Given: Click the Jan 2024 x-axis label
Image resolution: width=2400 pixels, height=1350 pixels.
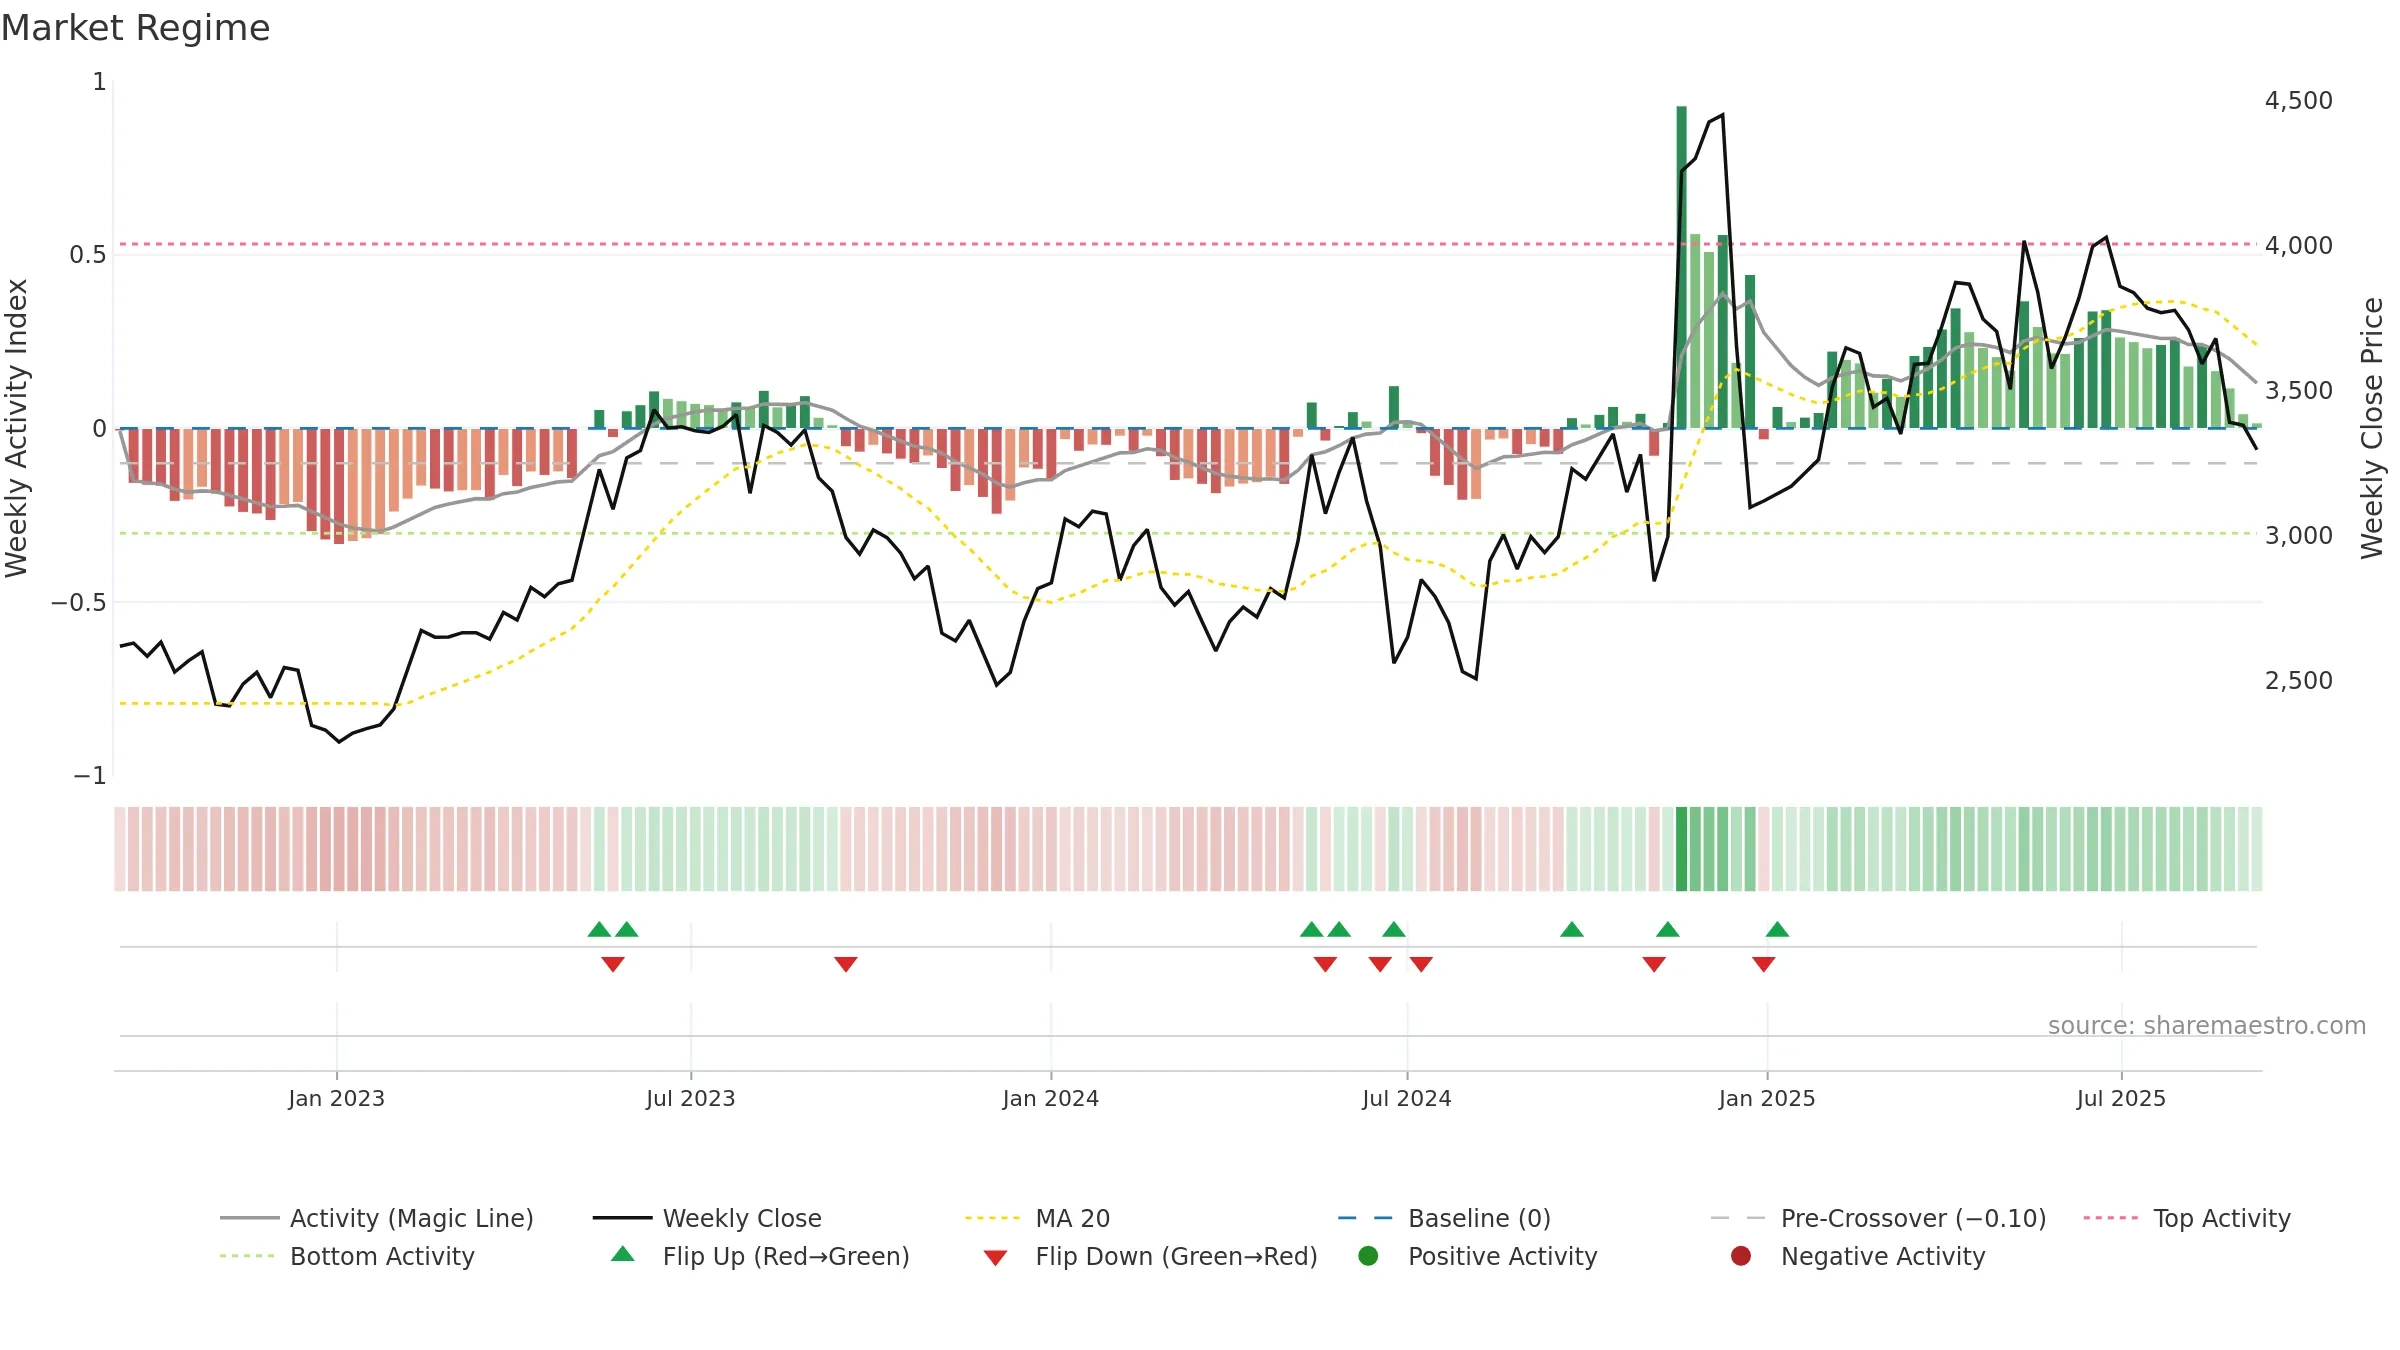Looking at the screenshot, I should tap(1051, 1098).
